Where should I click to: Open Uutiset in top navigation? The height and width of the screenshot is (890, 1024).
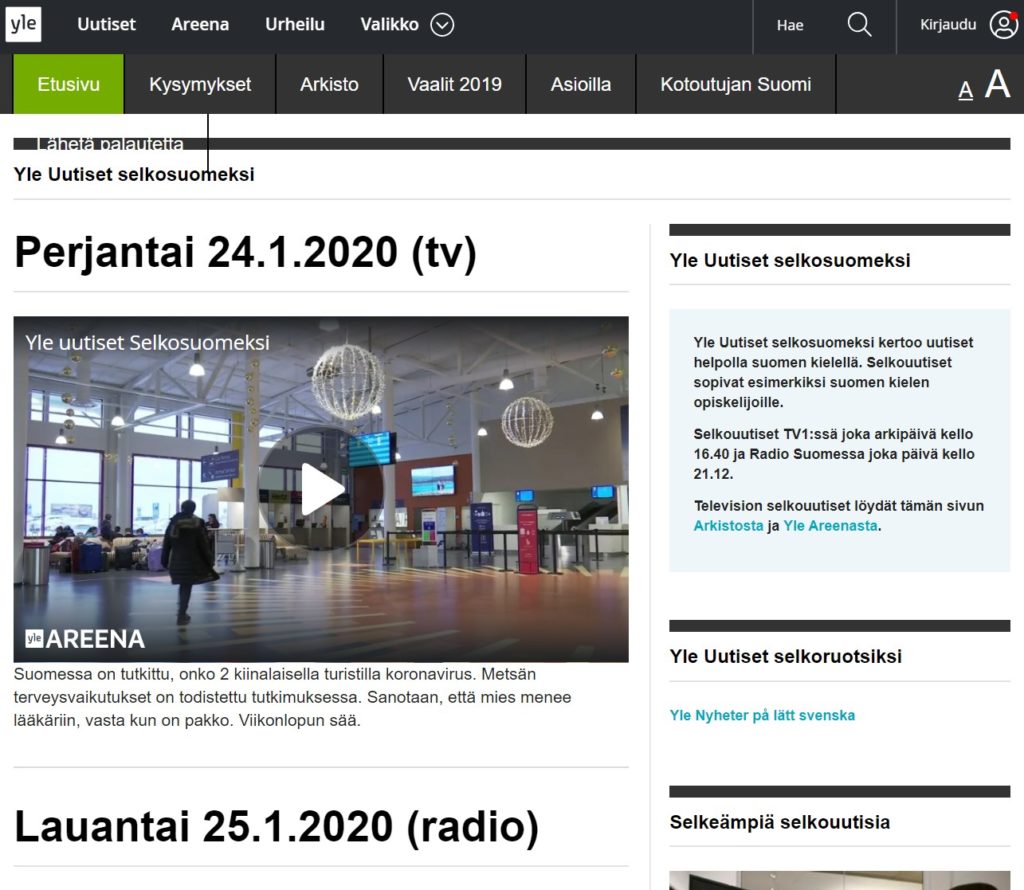[106, 25]
